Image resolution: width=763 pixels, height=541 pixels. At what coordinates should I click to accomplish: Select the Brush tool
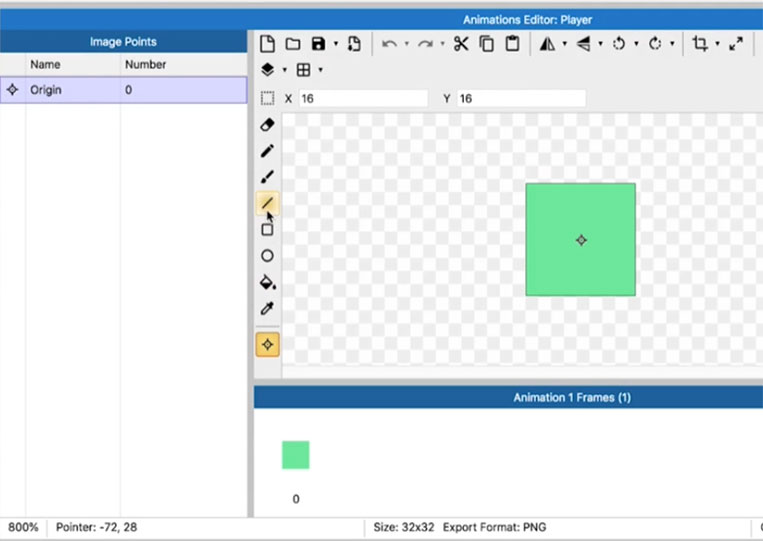click(x=267, y=177)
